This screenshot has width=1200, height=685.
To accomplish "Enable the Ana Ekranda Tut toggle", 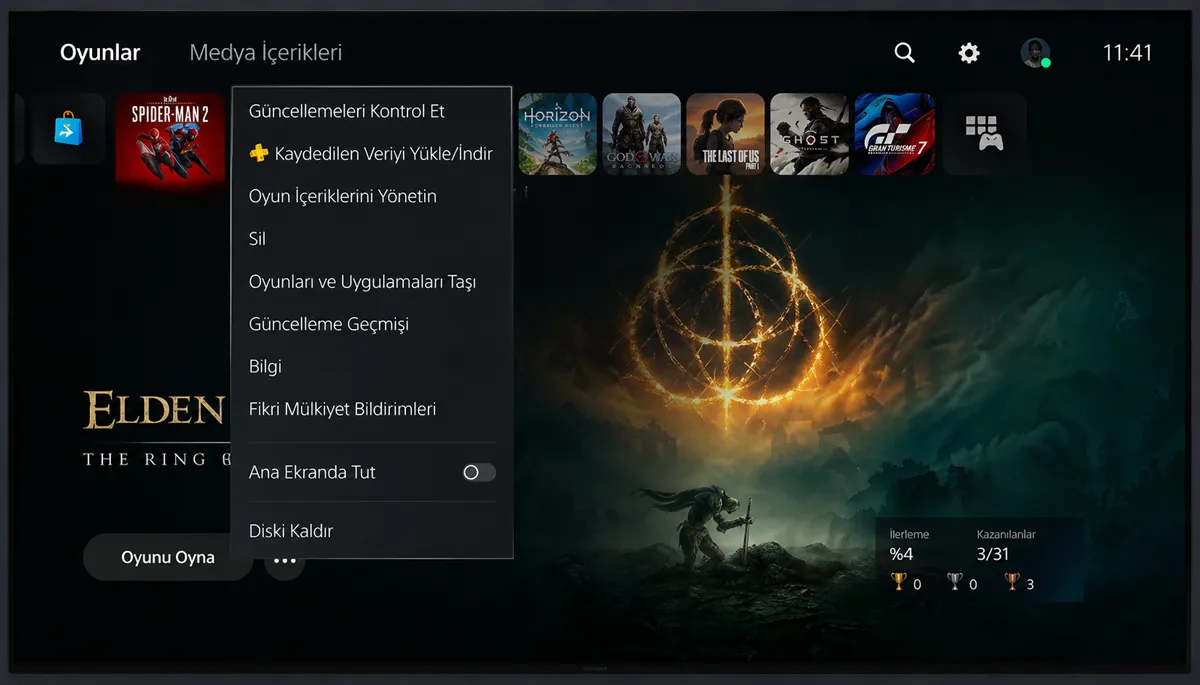I will tap(478, 472).
